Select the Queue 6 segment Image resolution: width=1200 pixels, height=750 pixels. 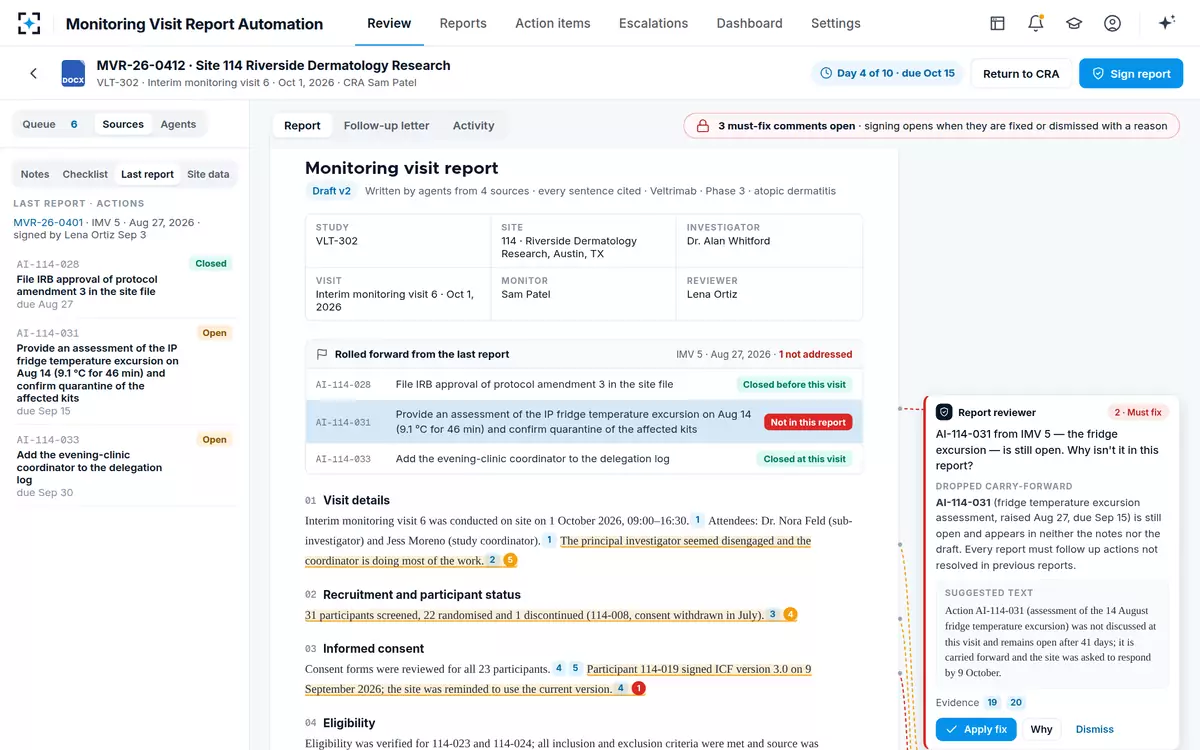pos(51,124)
